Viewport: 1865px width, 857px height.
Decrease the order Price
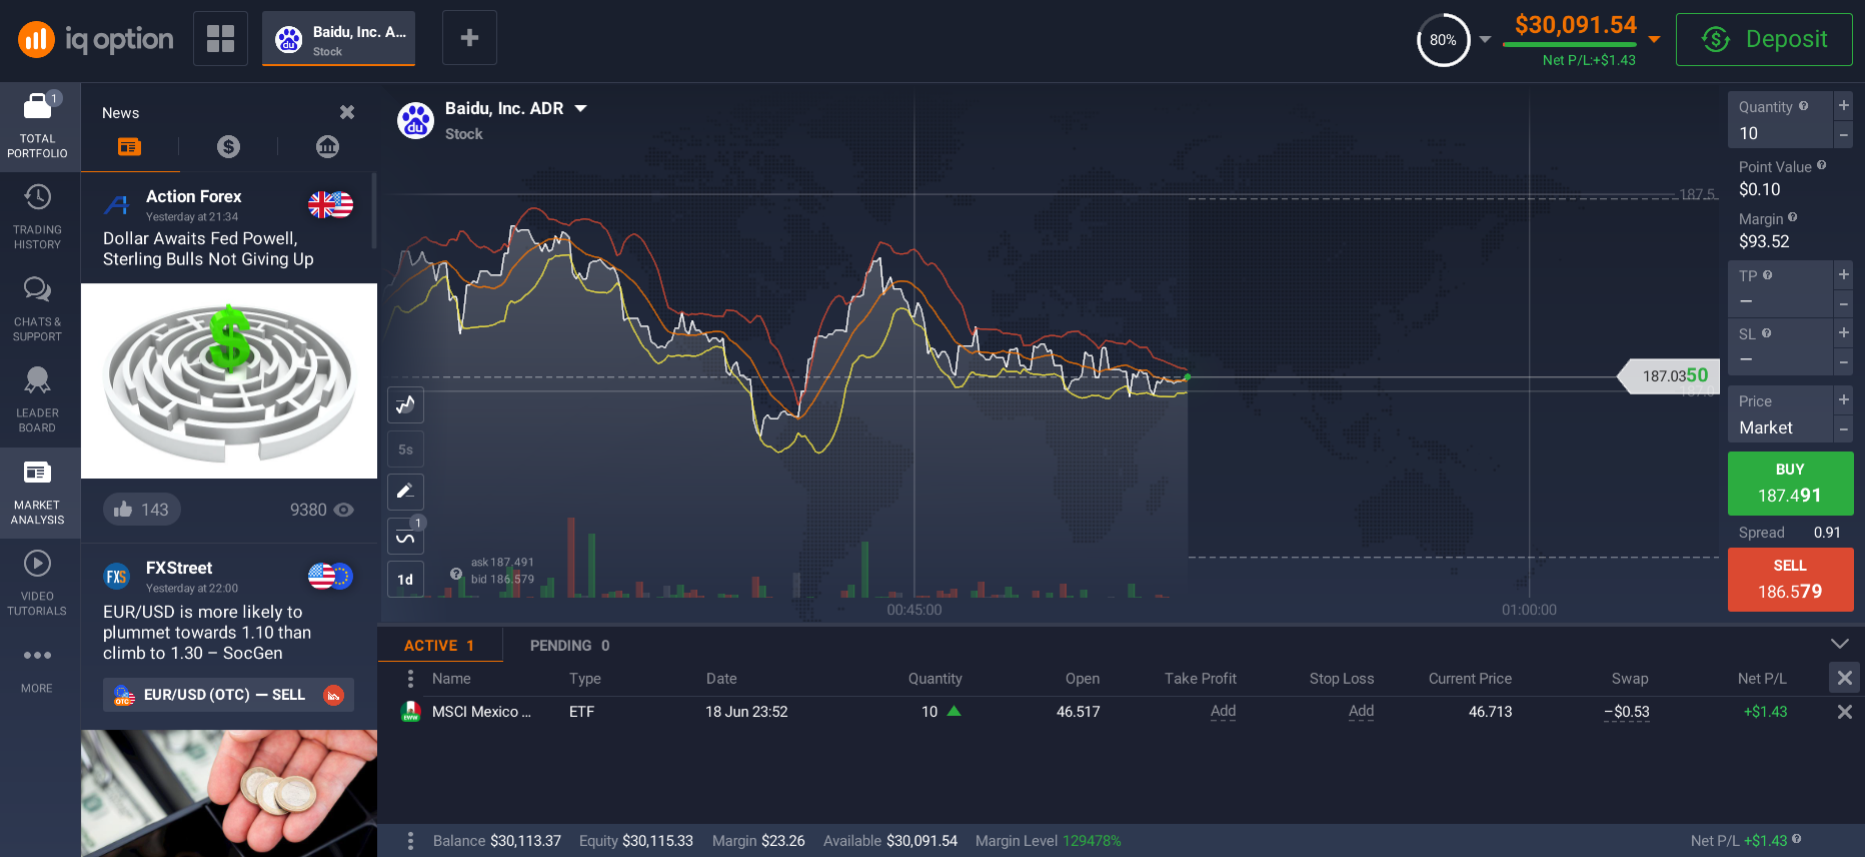tap(1843, 428)
